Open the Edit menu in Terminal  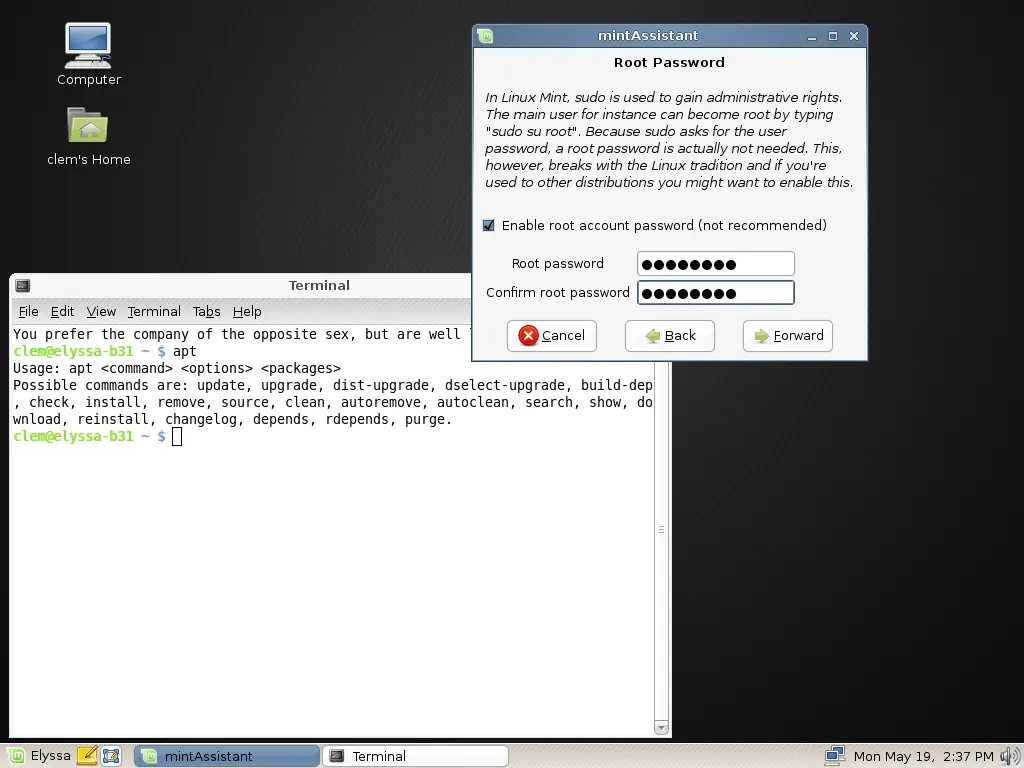[62, 312]
